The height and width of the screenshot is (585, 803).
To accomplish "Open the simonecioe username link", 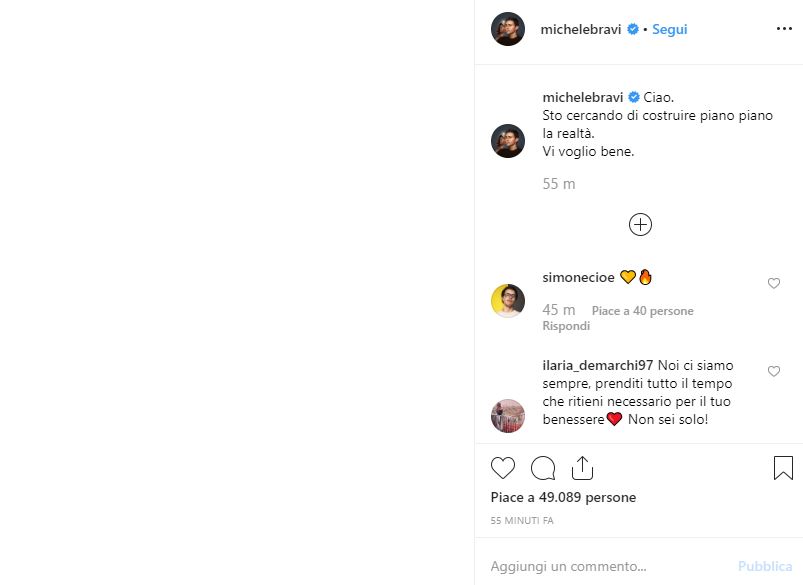I will click(x=577, y=278).
